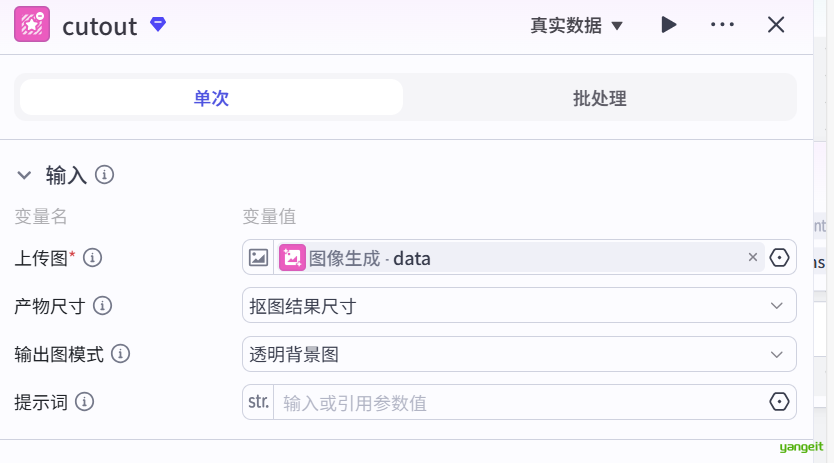Click hexagon variable icon in 提示词 field
834x463 pixels.
pyautogui.click(x=778, y=402)
